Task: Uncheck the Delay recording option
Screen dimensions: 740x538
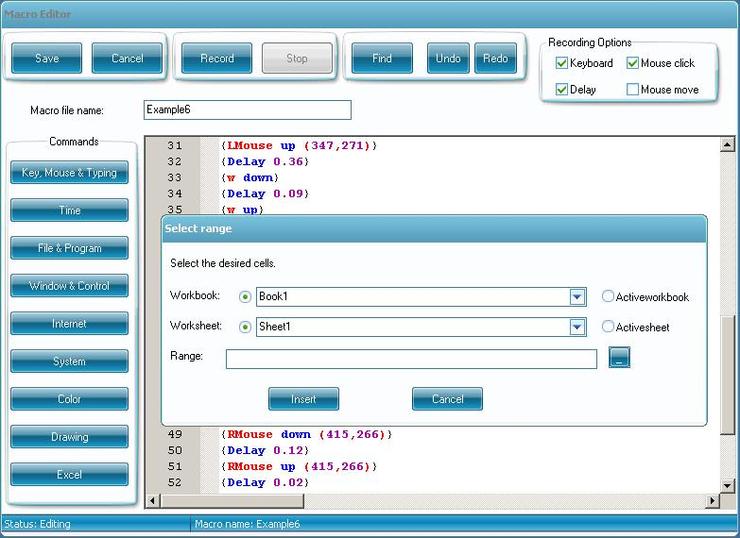Action: pyautogui.click(x=562, y=90)
